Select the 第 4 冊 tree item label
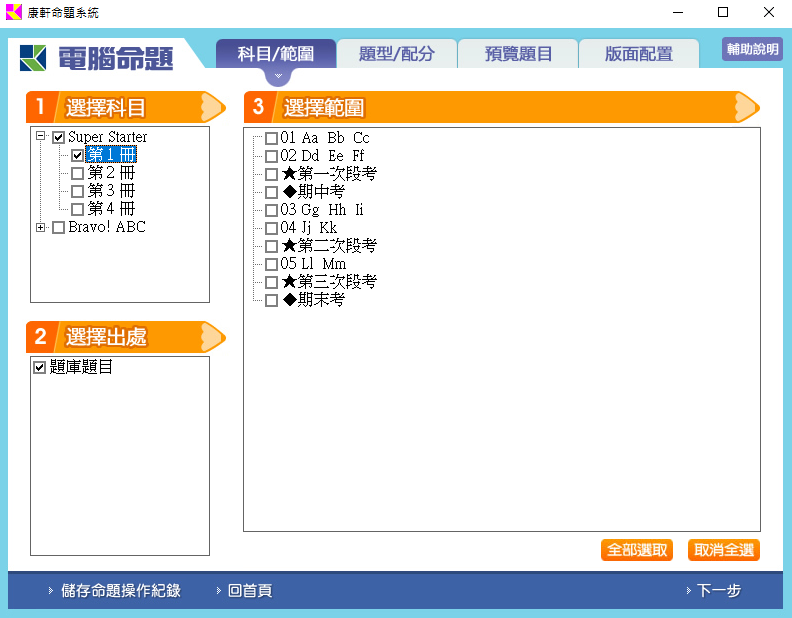Viewport: 792px width, 618px height. (111, 209)
